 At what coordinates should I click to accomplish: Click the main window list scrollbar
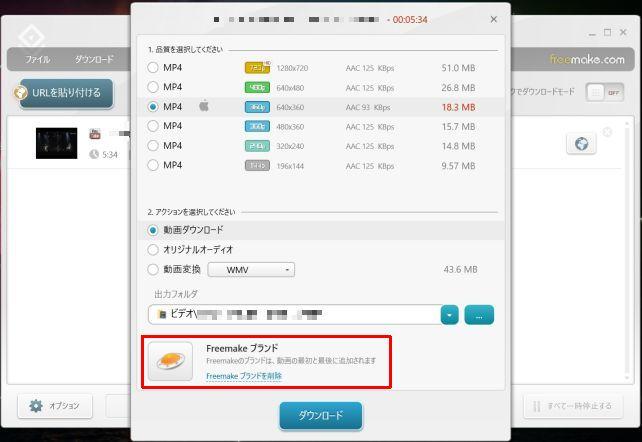627,250
